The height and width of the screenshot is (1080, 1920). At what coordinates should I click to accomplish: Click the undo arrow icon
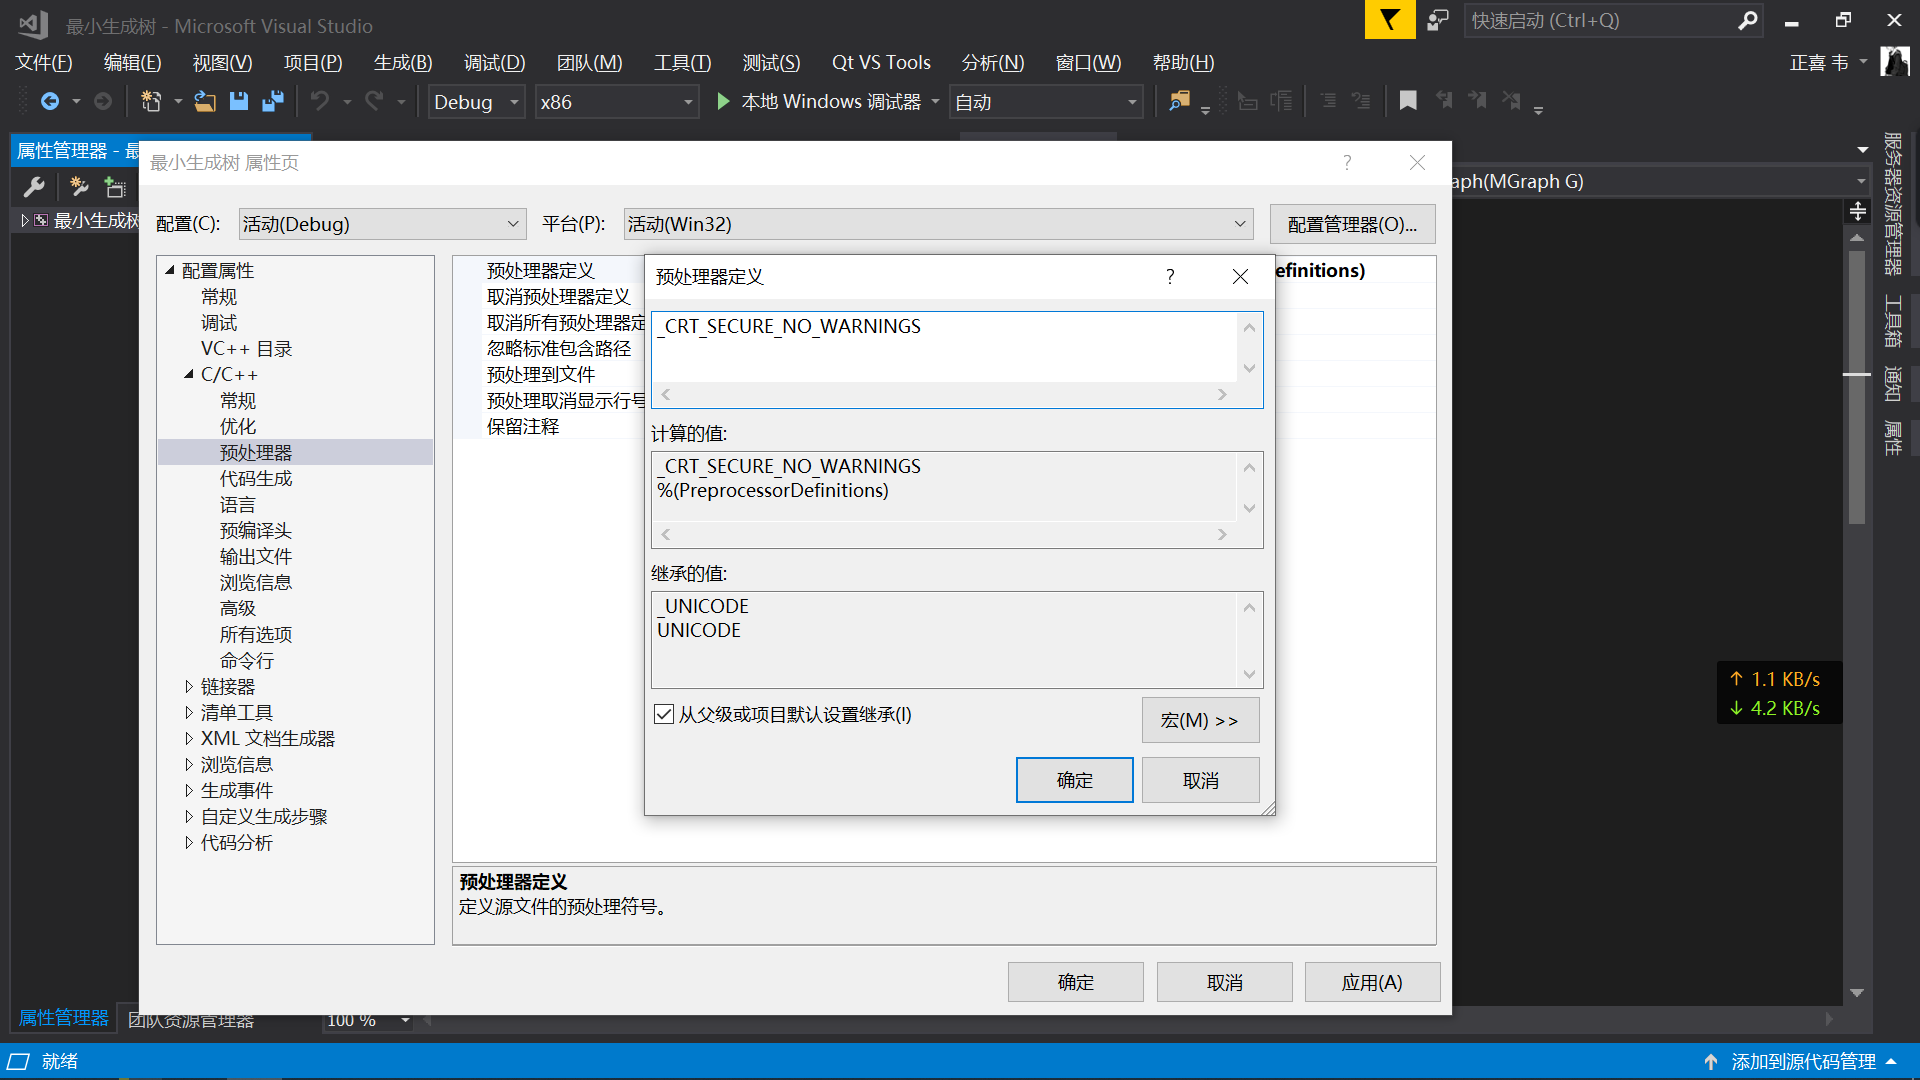[x=320, y=101]
